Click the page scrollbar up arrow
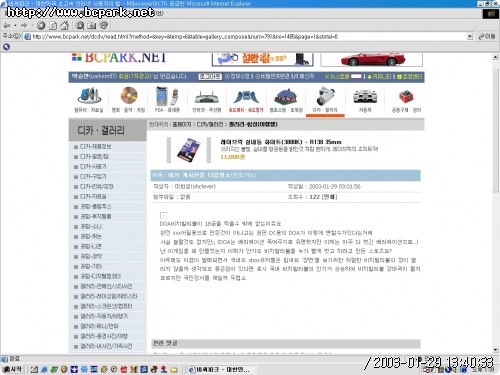Screen dimensions: 500x375 496,57
